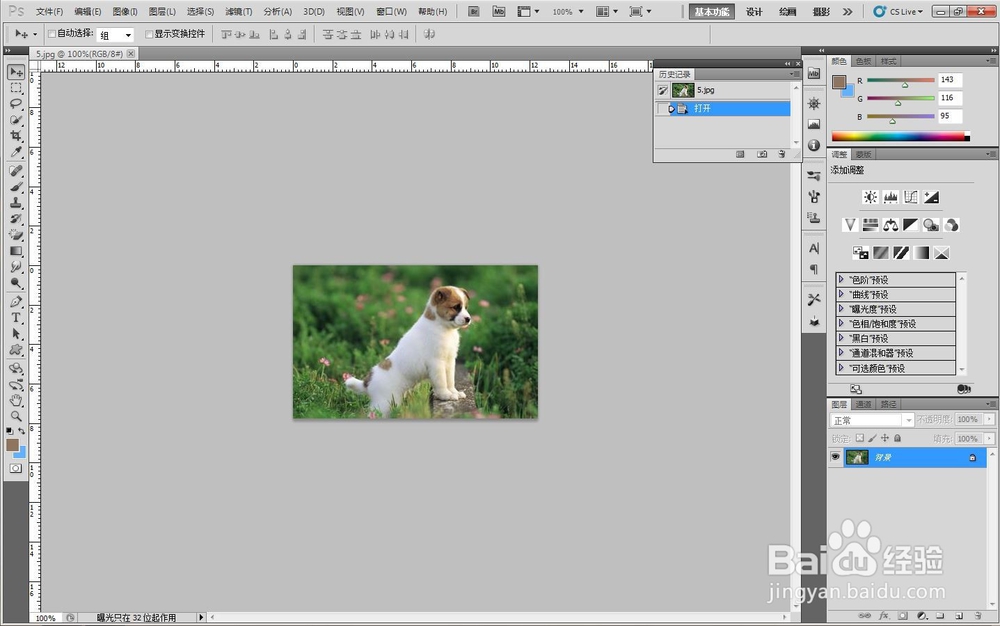This screenshot has width=1000, height=626.
Task: Open the 正常 blend mode dropdown
Action: pyautogui.click(x=872, y=420)
